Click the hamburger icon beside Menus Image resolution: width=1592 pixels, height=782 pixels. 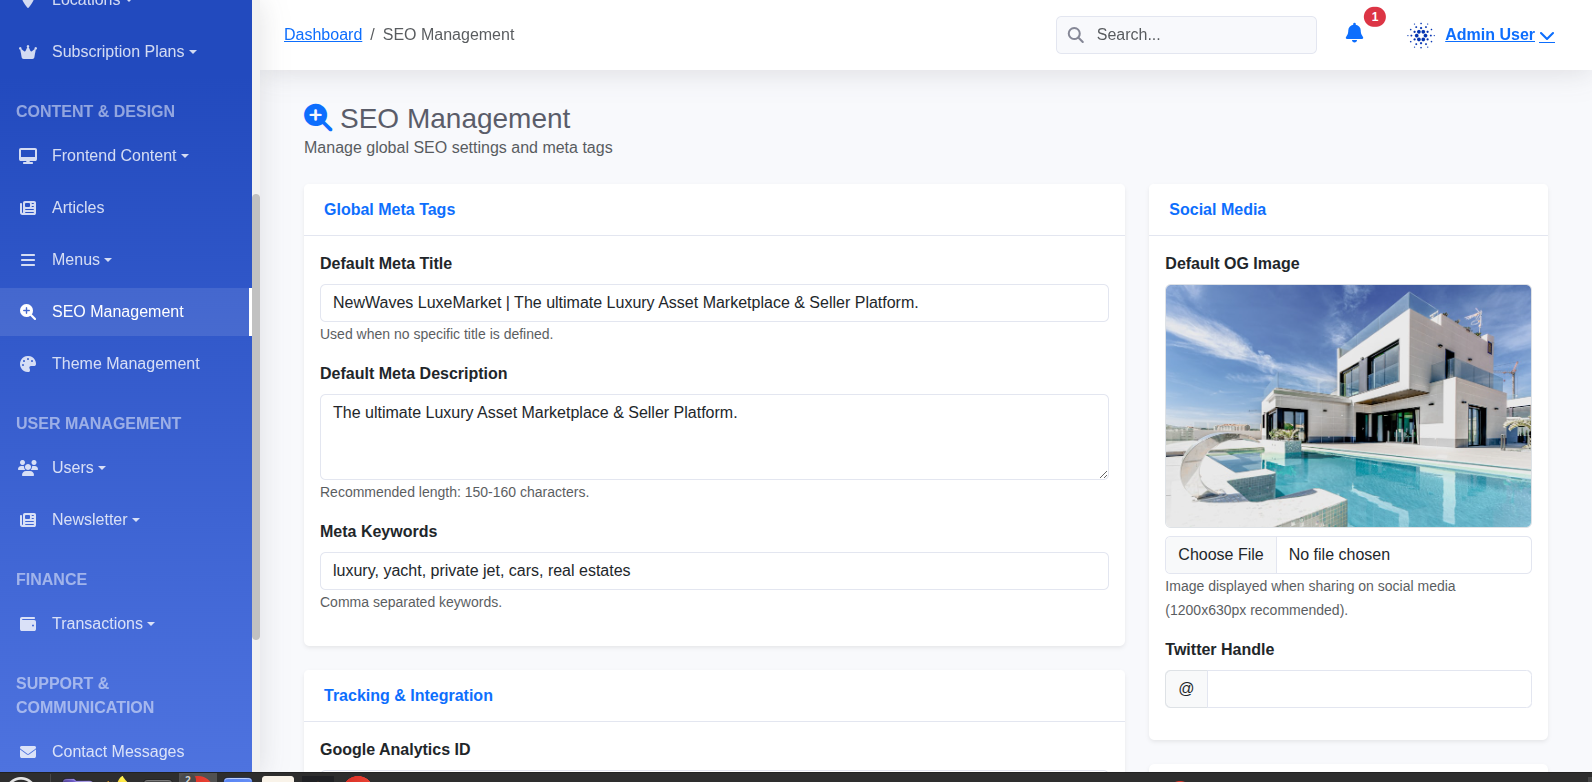[28, 260]
